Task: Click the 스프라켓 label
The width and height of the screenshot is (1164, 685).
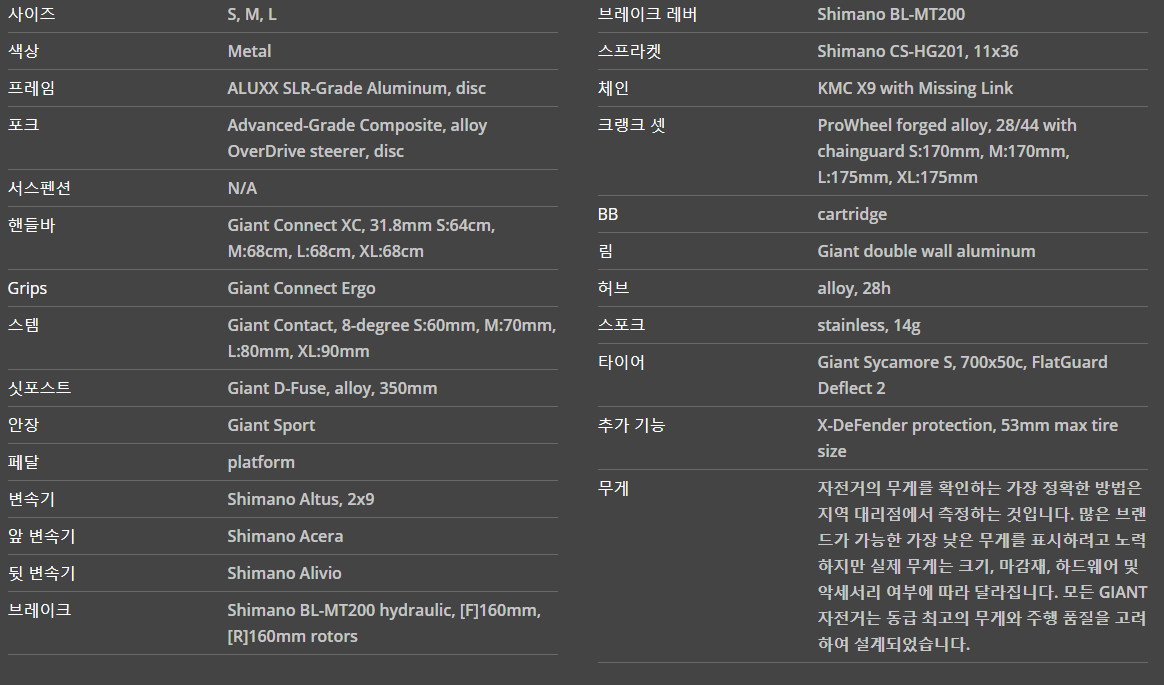Action: [x=630, y=51]
